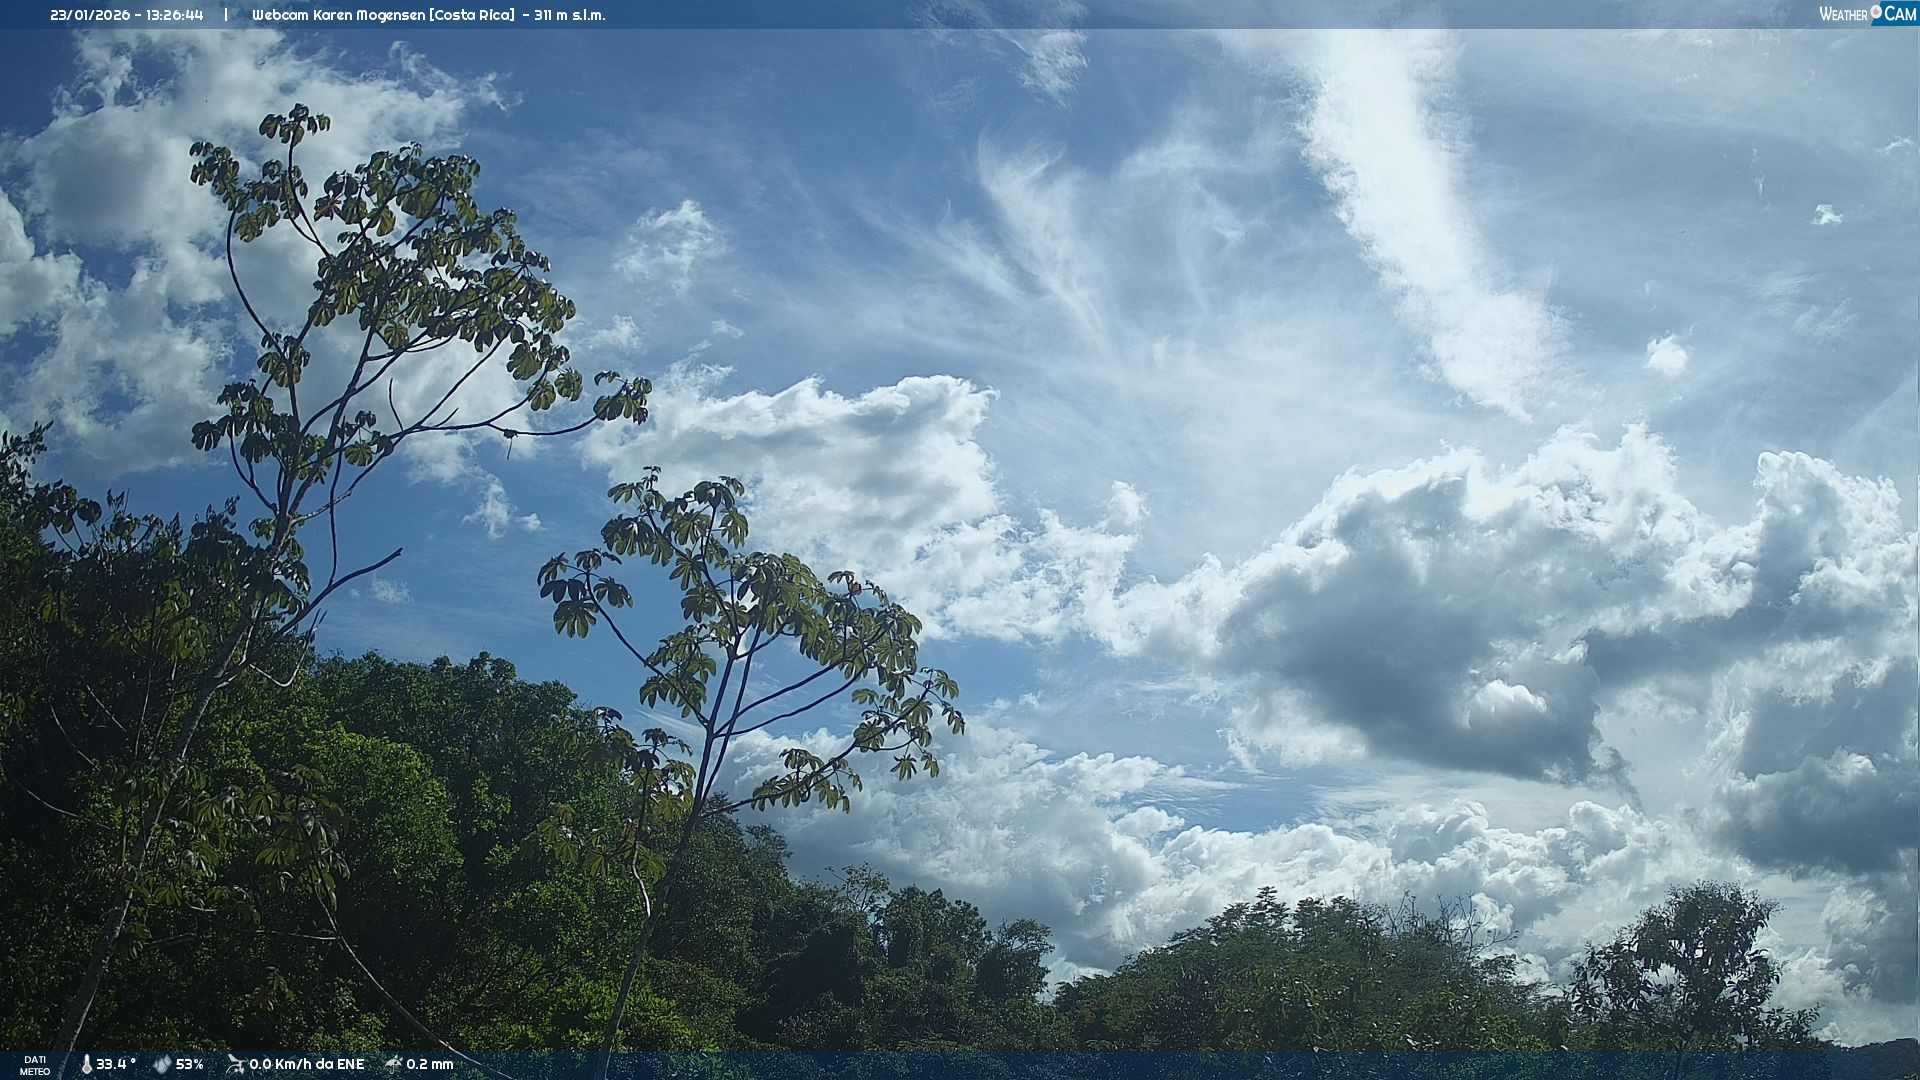Click the 33.4° temperature reading
This screenshot has height=1080, width=1920.
tap(116, 1064)
